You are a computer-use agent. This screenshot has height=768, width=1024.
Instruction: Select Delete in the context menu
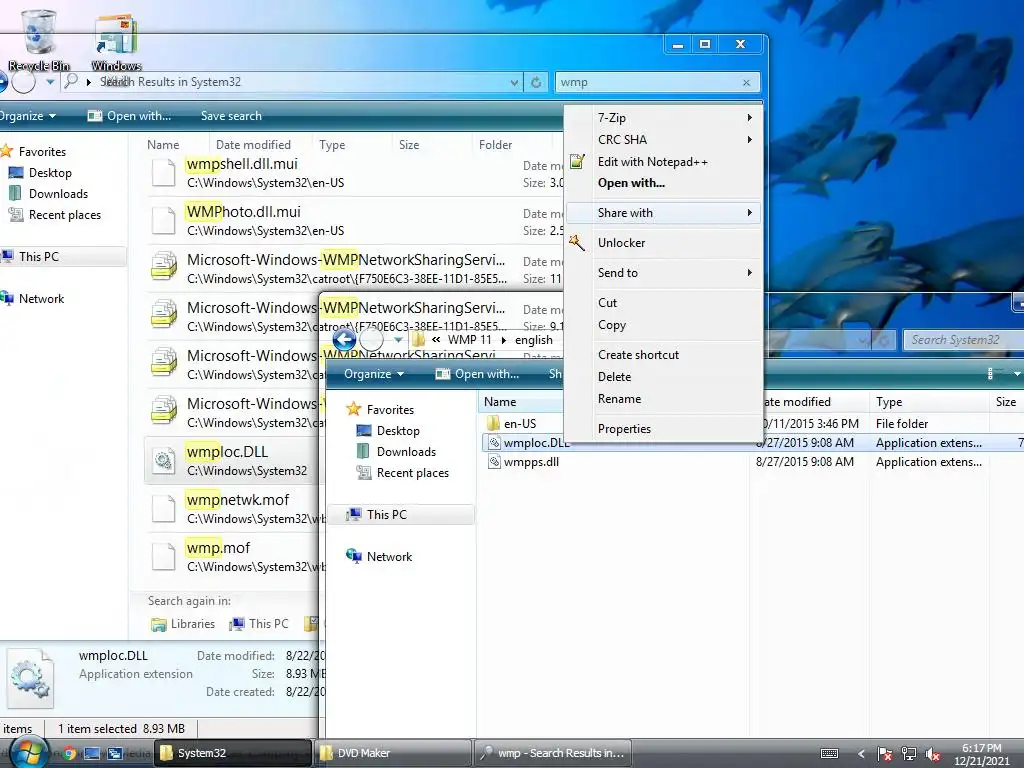(664, 377)
